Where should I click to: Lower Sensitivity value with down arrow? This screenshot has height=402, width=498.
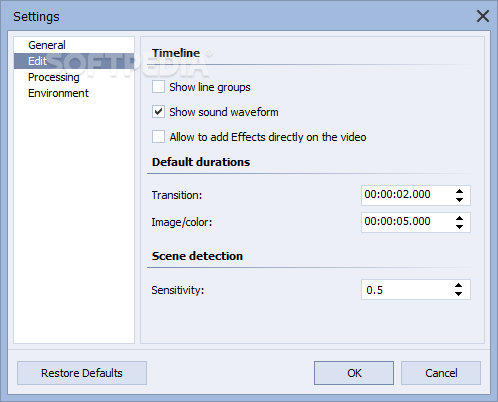pyautogui.click(x=459, y=294)
